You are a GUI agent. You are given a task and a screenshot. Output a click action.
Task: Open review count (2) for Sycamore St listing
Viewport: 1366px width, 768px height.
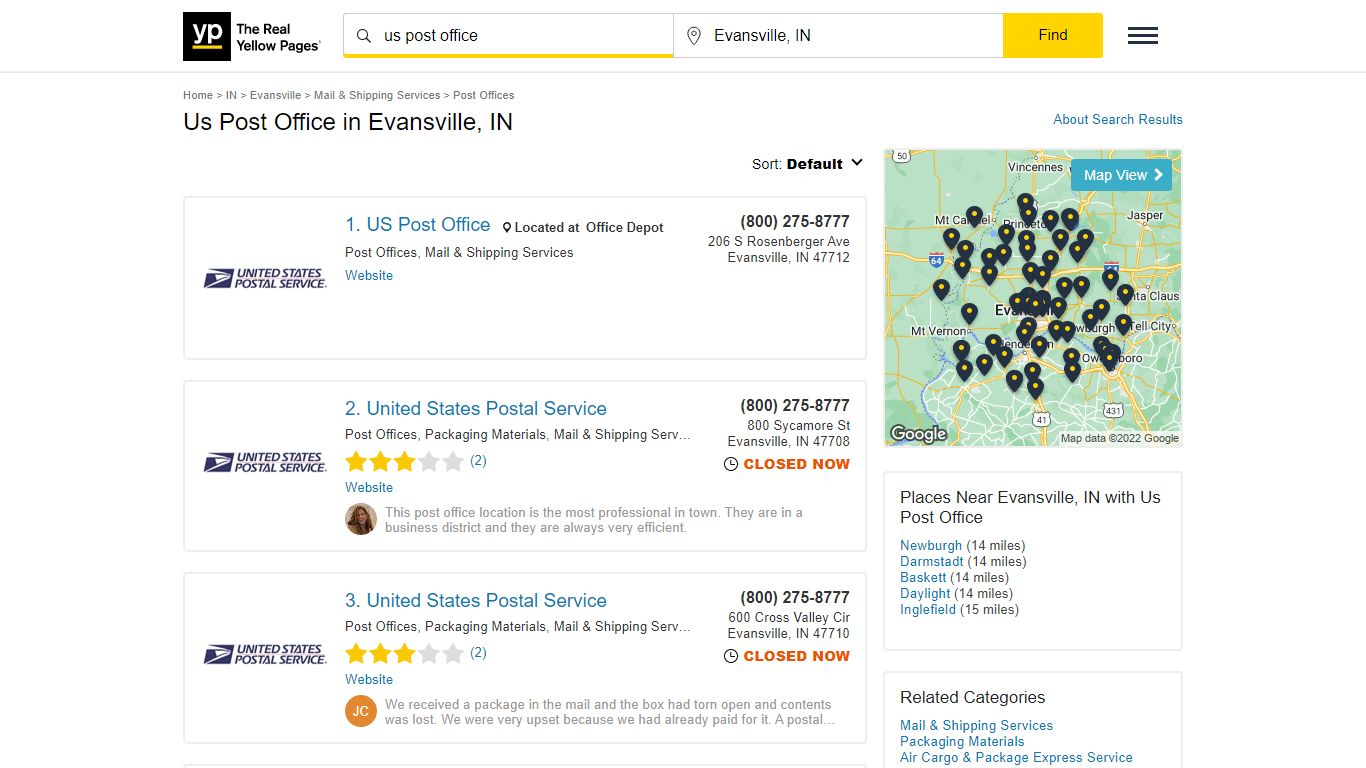point(478,461)
